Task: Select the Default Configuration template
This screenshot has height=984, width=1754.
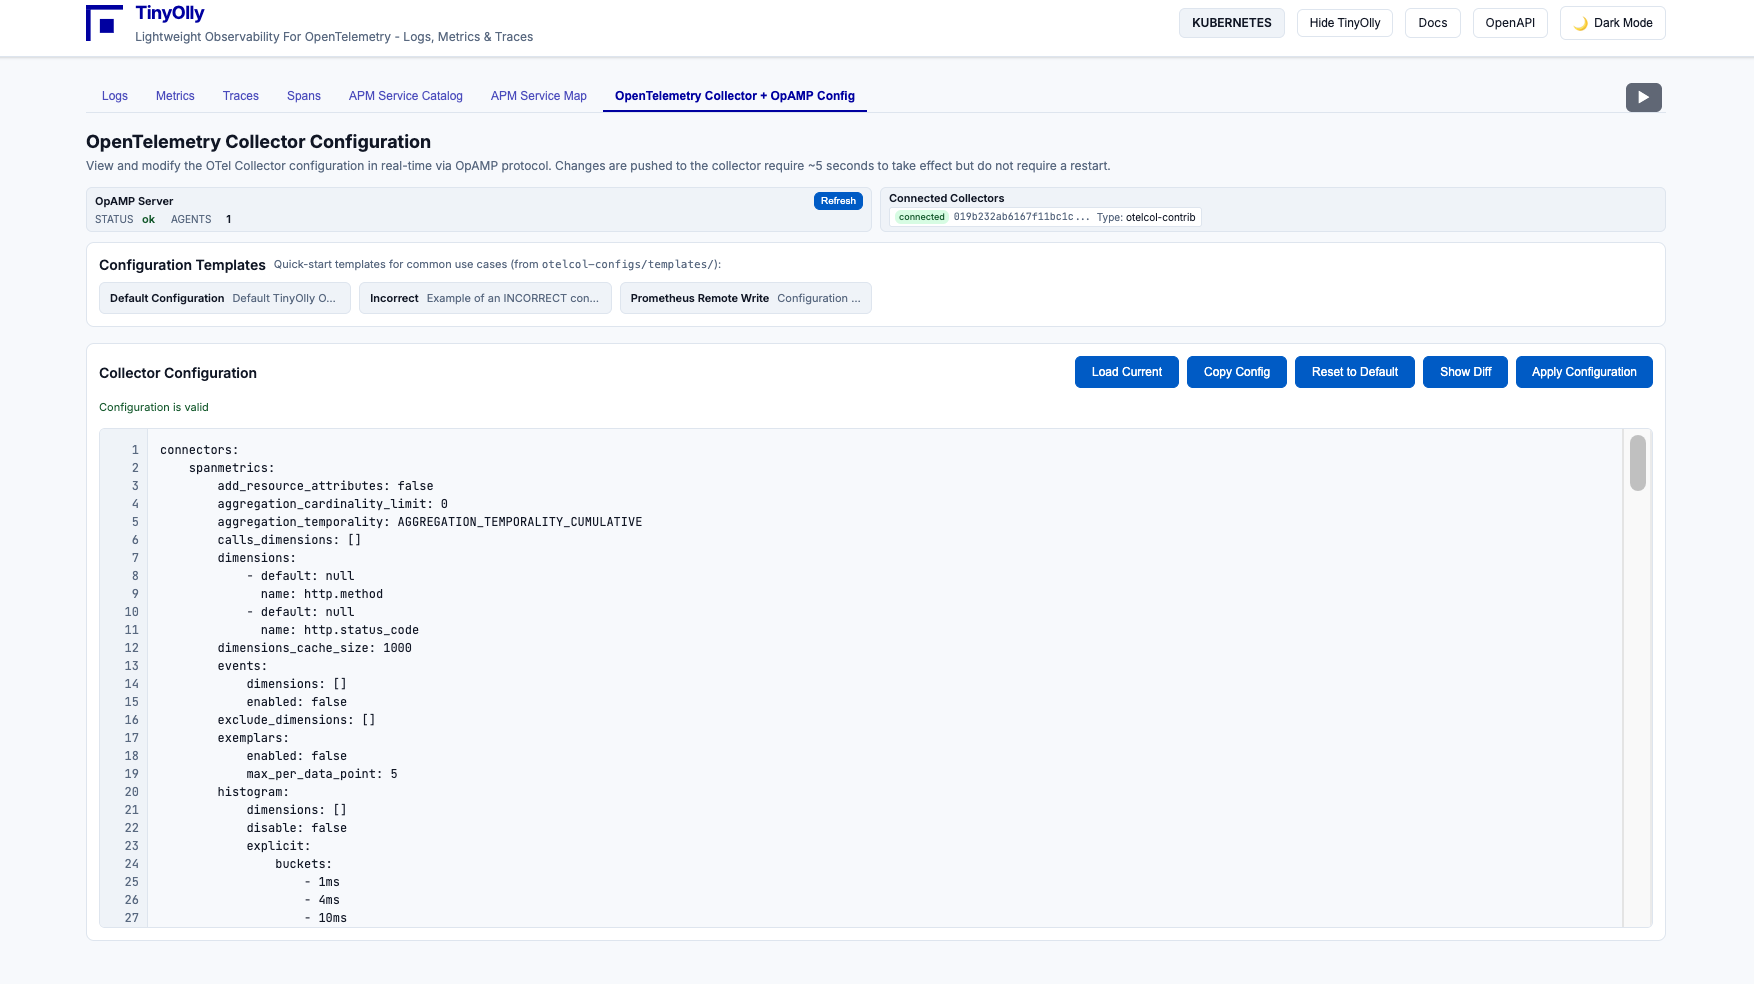Action: click(x=224, y=298)
